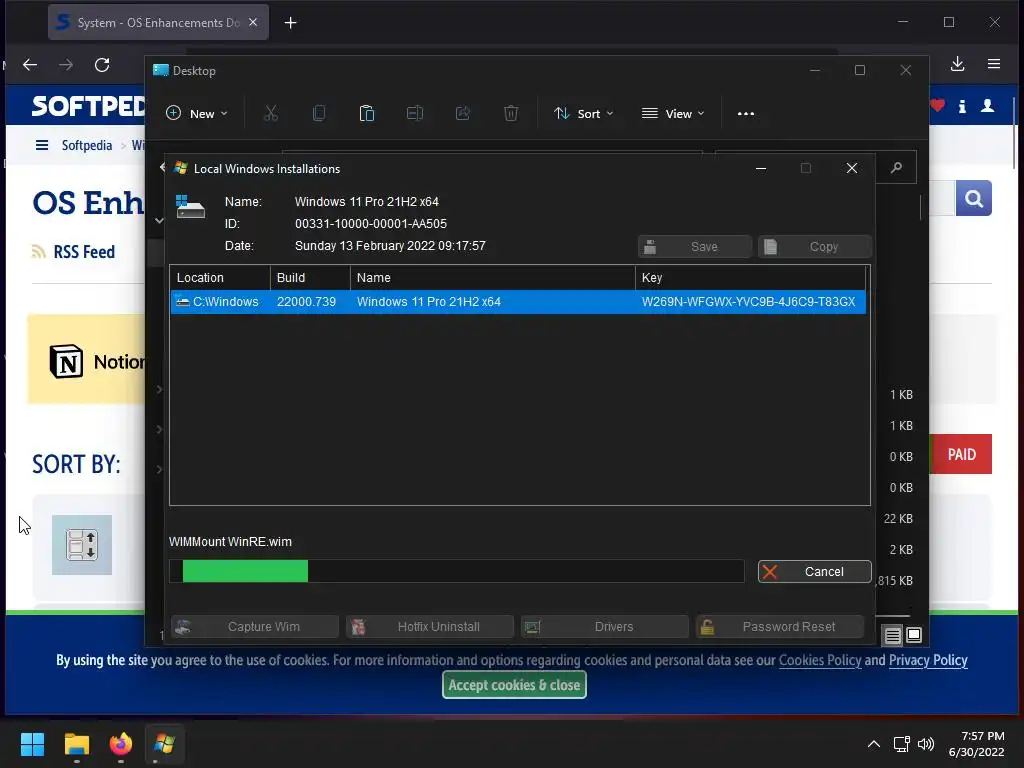Show hidden tray icons chevron
The image size is (1024, 768).
[874, 744]
